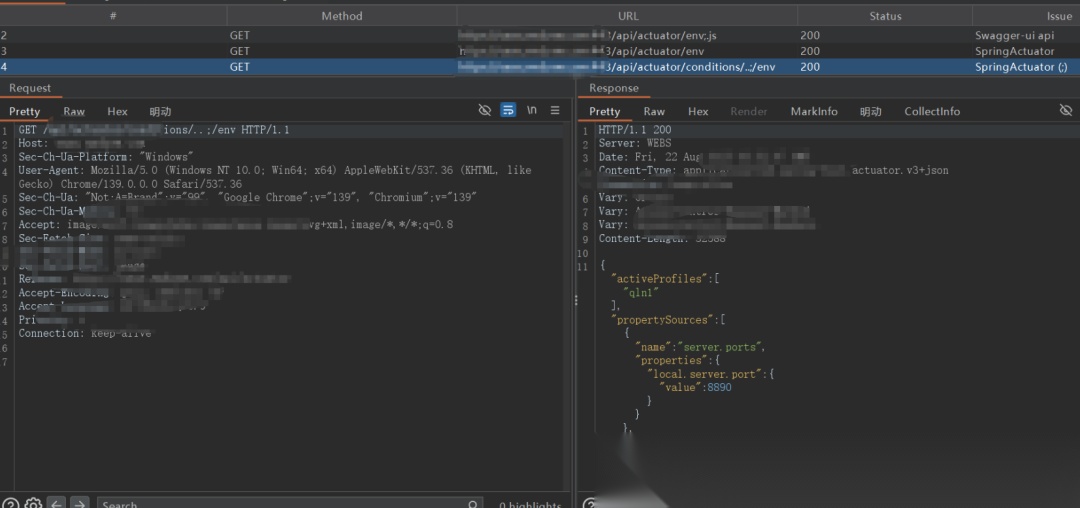Switch Response view to Pretty tab
Screen dimensions: 1080x508
[x=605, y=112]
